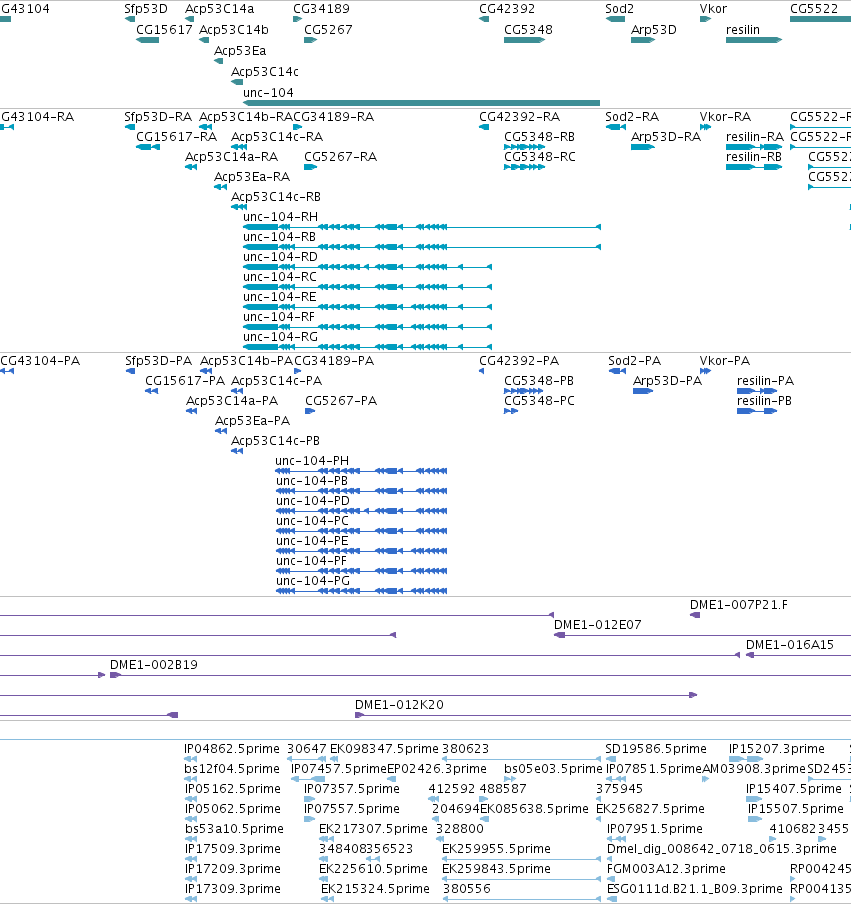Screen dimensions: 851x904
Task: Click EST EK215324.5prime label
Action: pos(375,889)
